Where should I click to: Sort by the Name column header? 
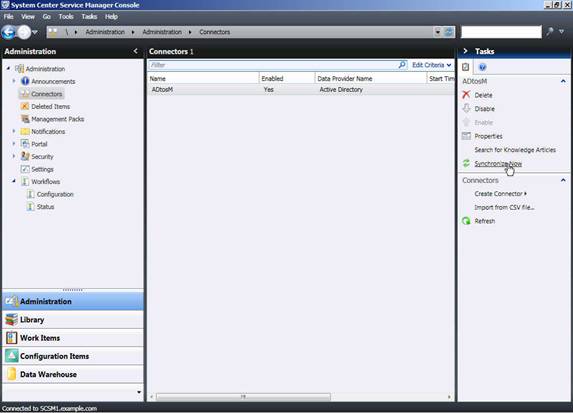pyautogui.click(x=203, y=78)
